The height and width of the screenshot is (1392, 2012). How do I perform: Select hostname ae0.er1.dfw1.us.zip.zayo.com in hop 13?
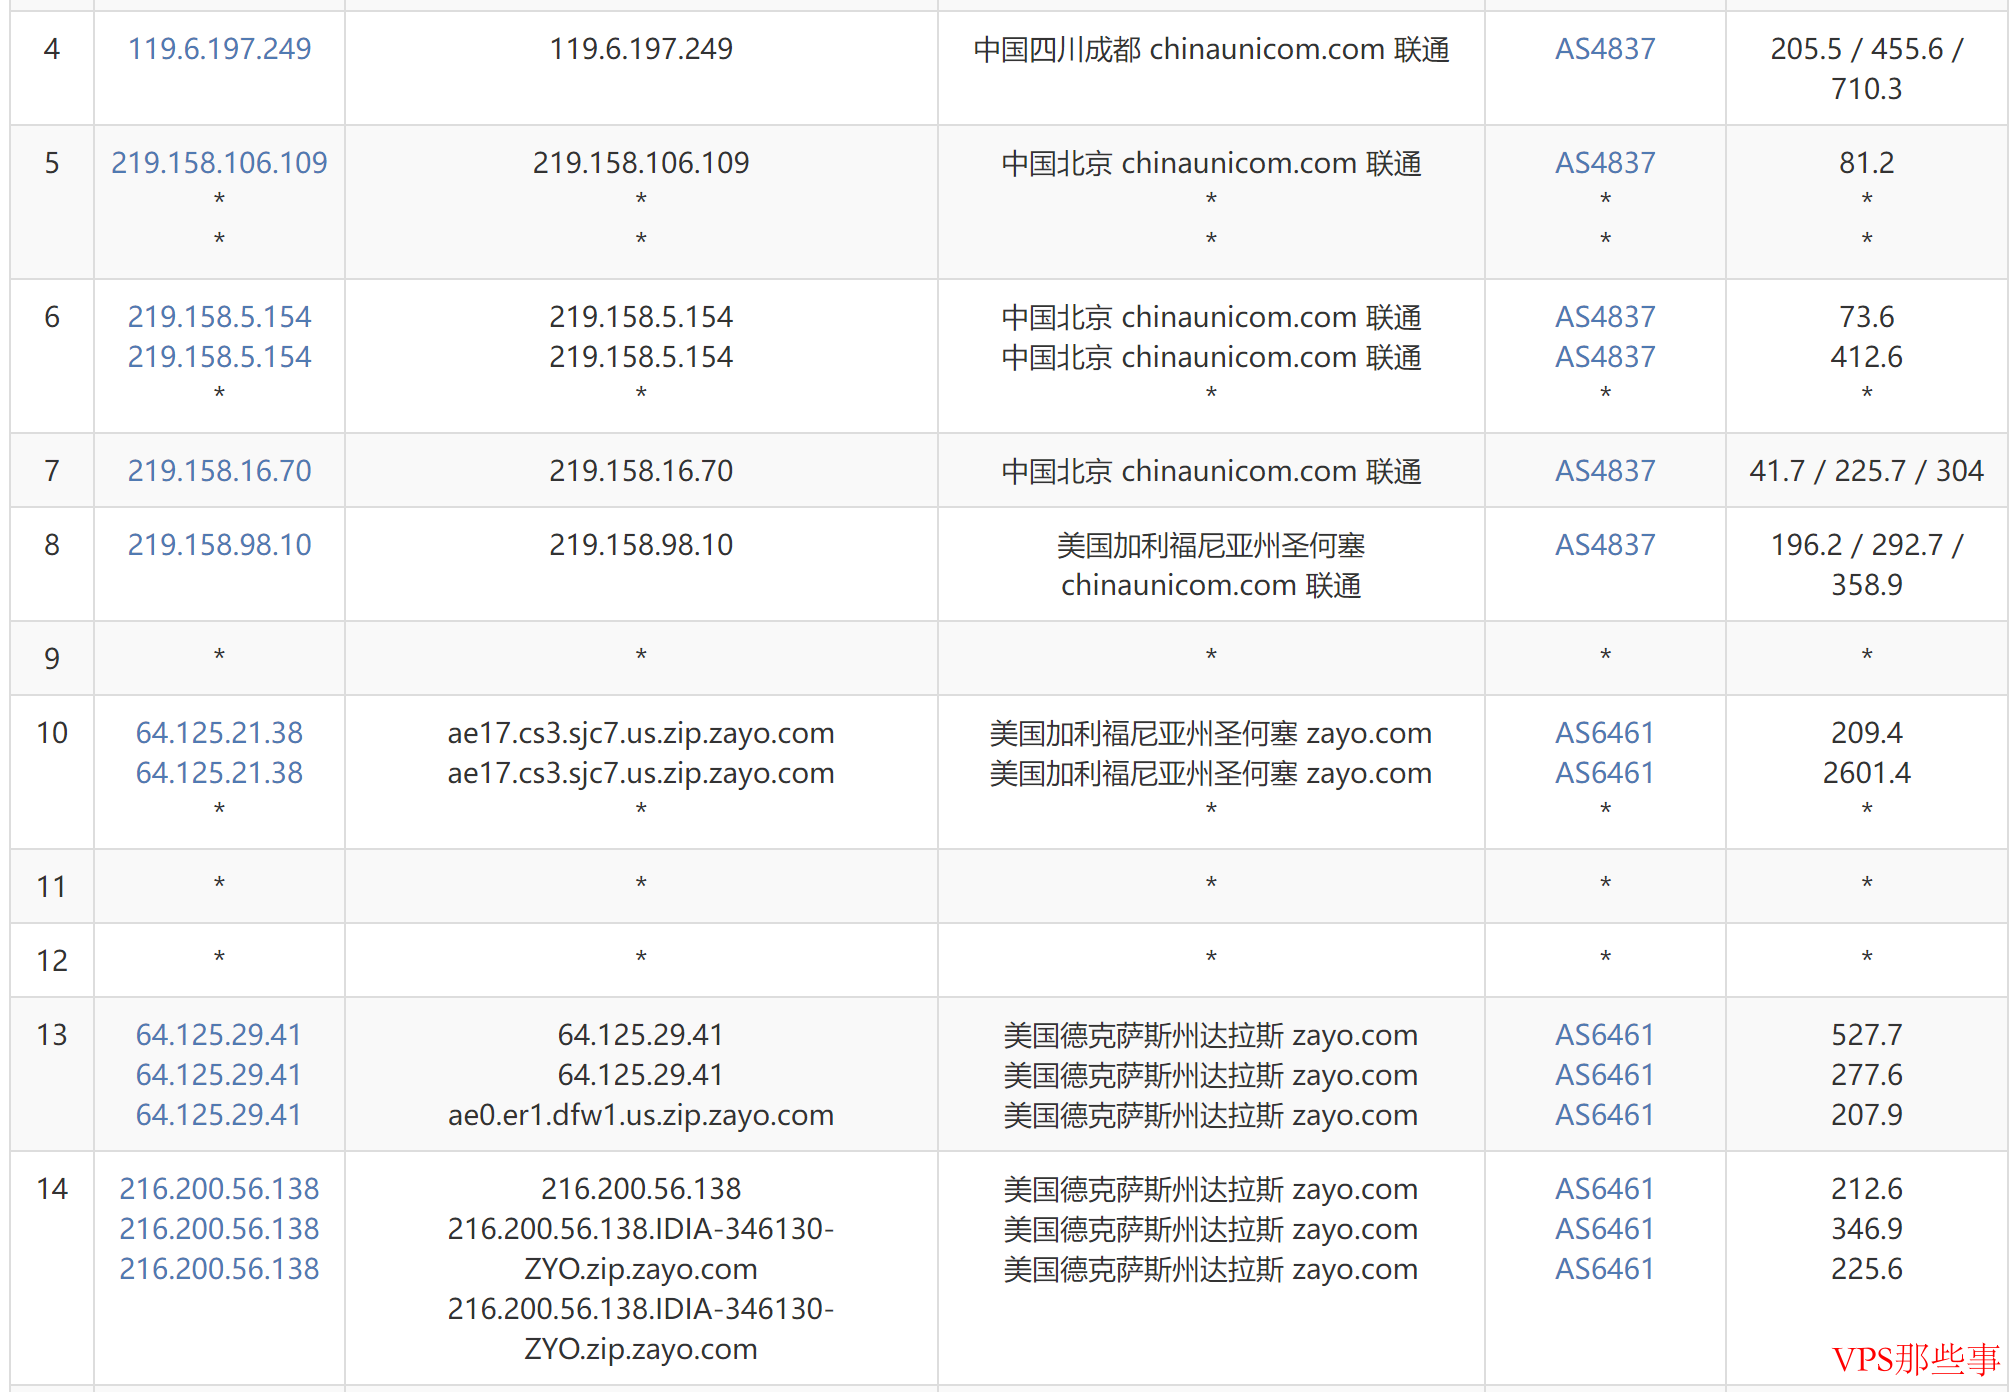tap(641, 1115)
